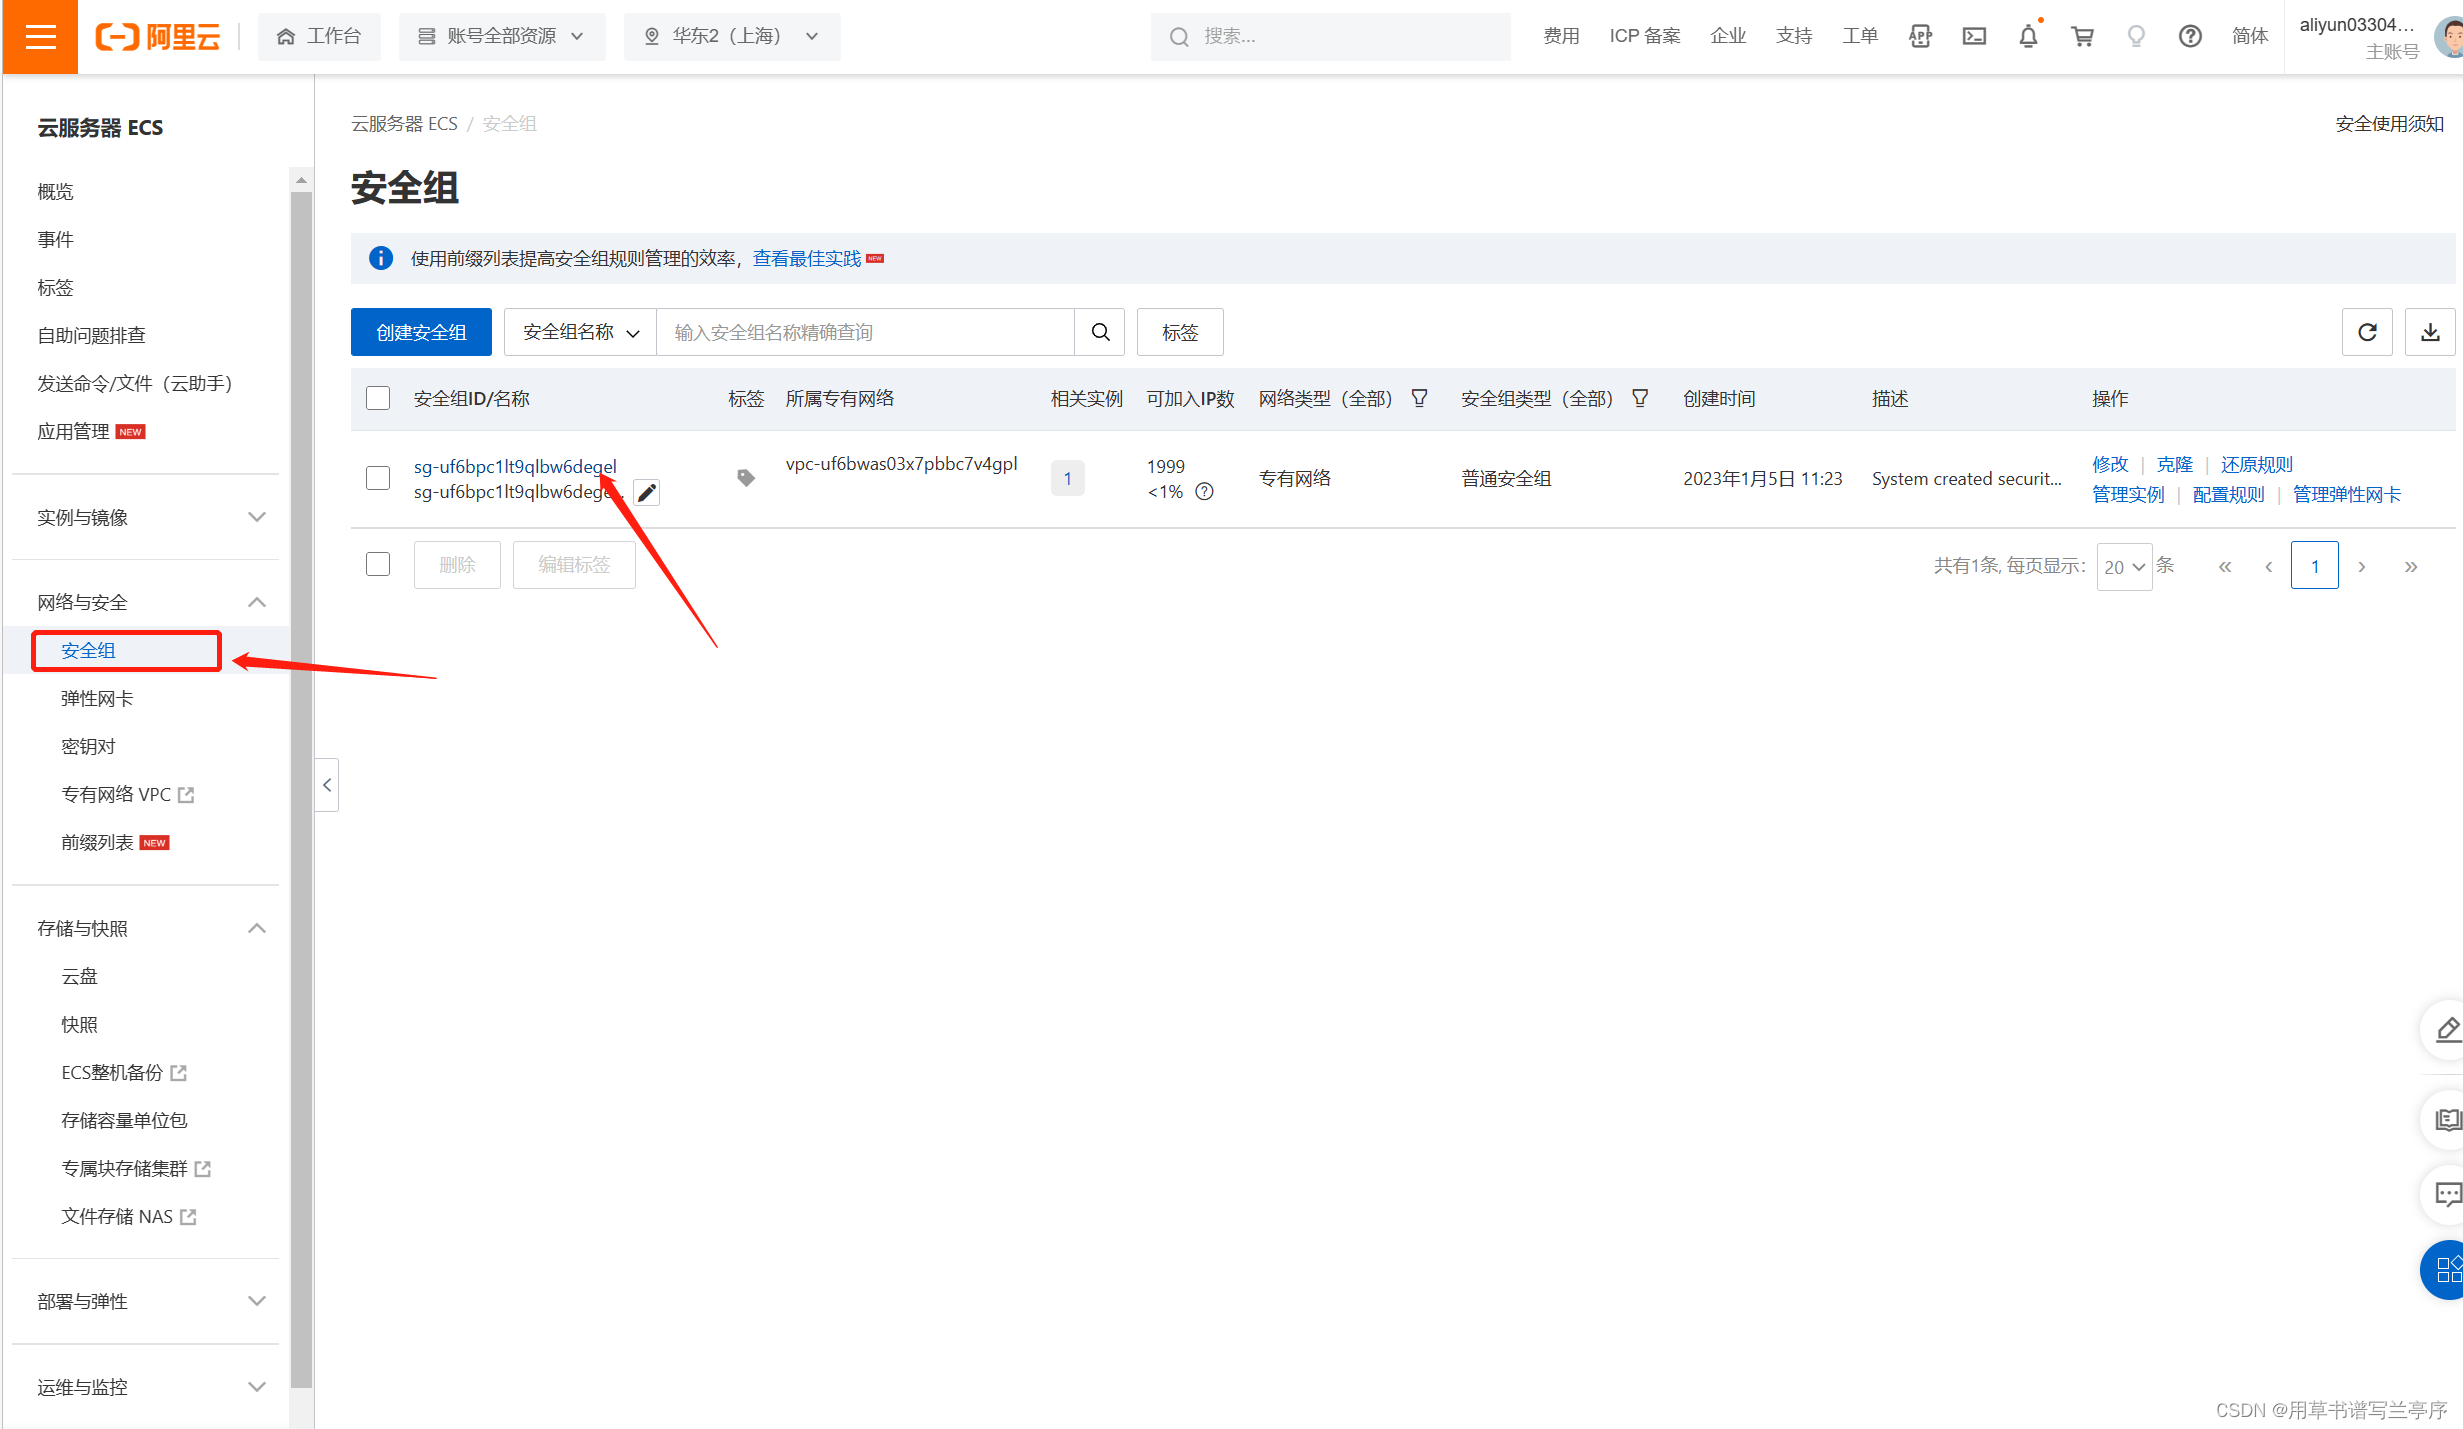Open the shopping cart icon
Viewport: 2463px width, 1429px height.
point(2082,37)
